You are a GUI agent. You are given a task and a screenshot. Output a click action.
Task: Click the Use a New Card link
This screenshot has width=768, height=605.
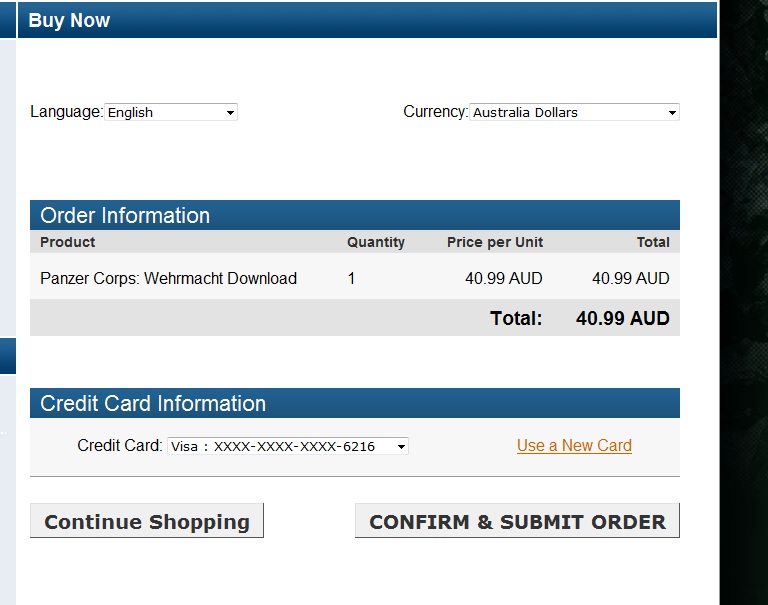574,445
